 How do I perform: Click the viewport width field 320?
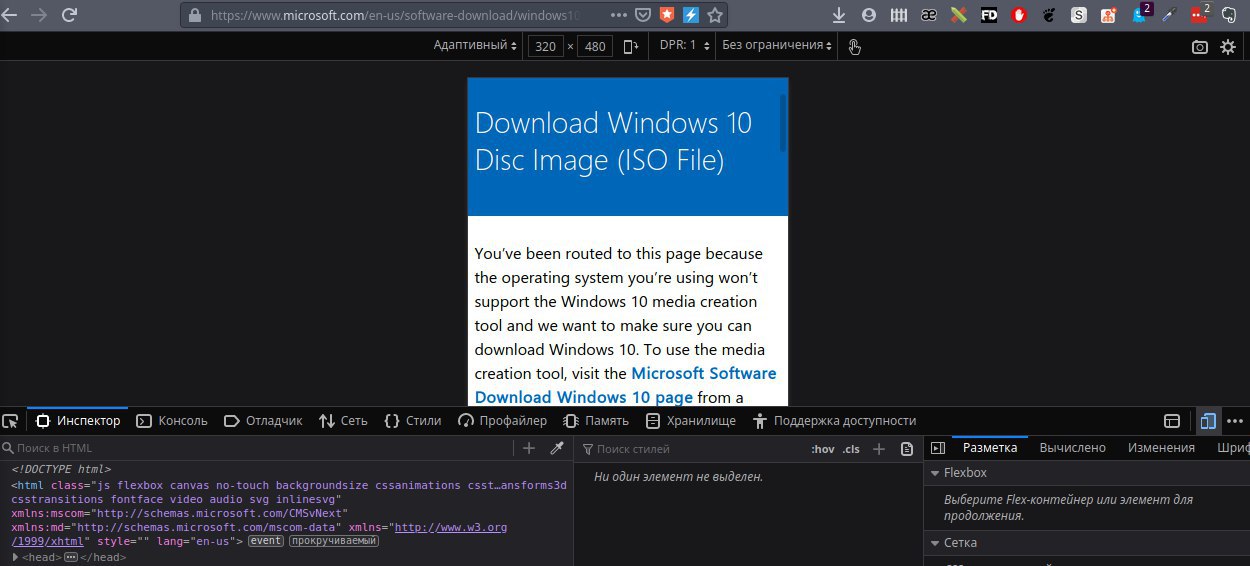pos(545,46)
